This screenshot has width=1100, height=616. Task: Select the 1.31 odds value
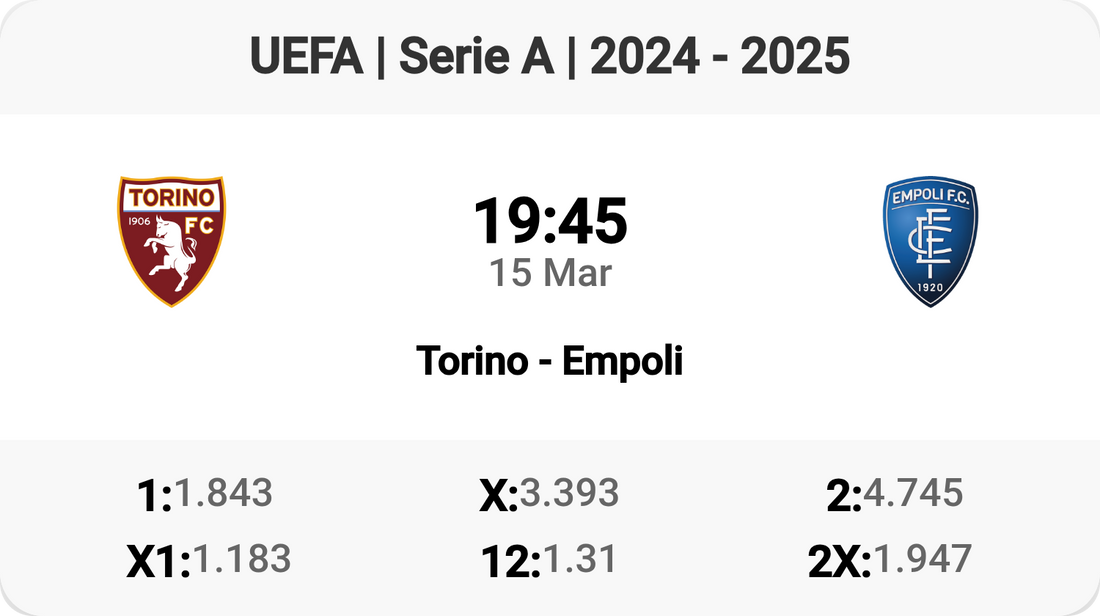(579, 559)
